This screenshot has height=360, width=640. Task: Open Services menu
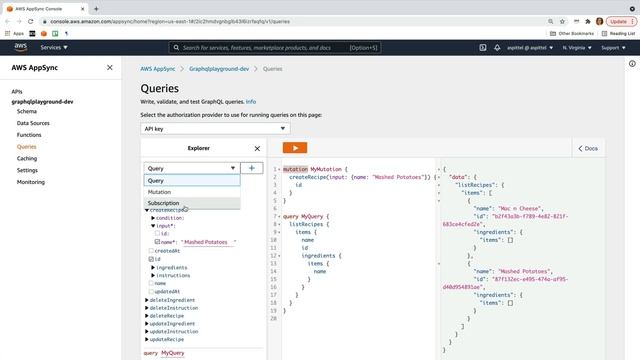click(x=54, y=47)
